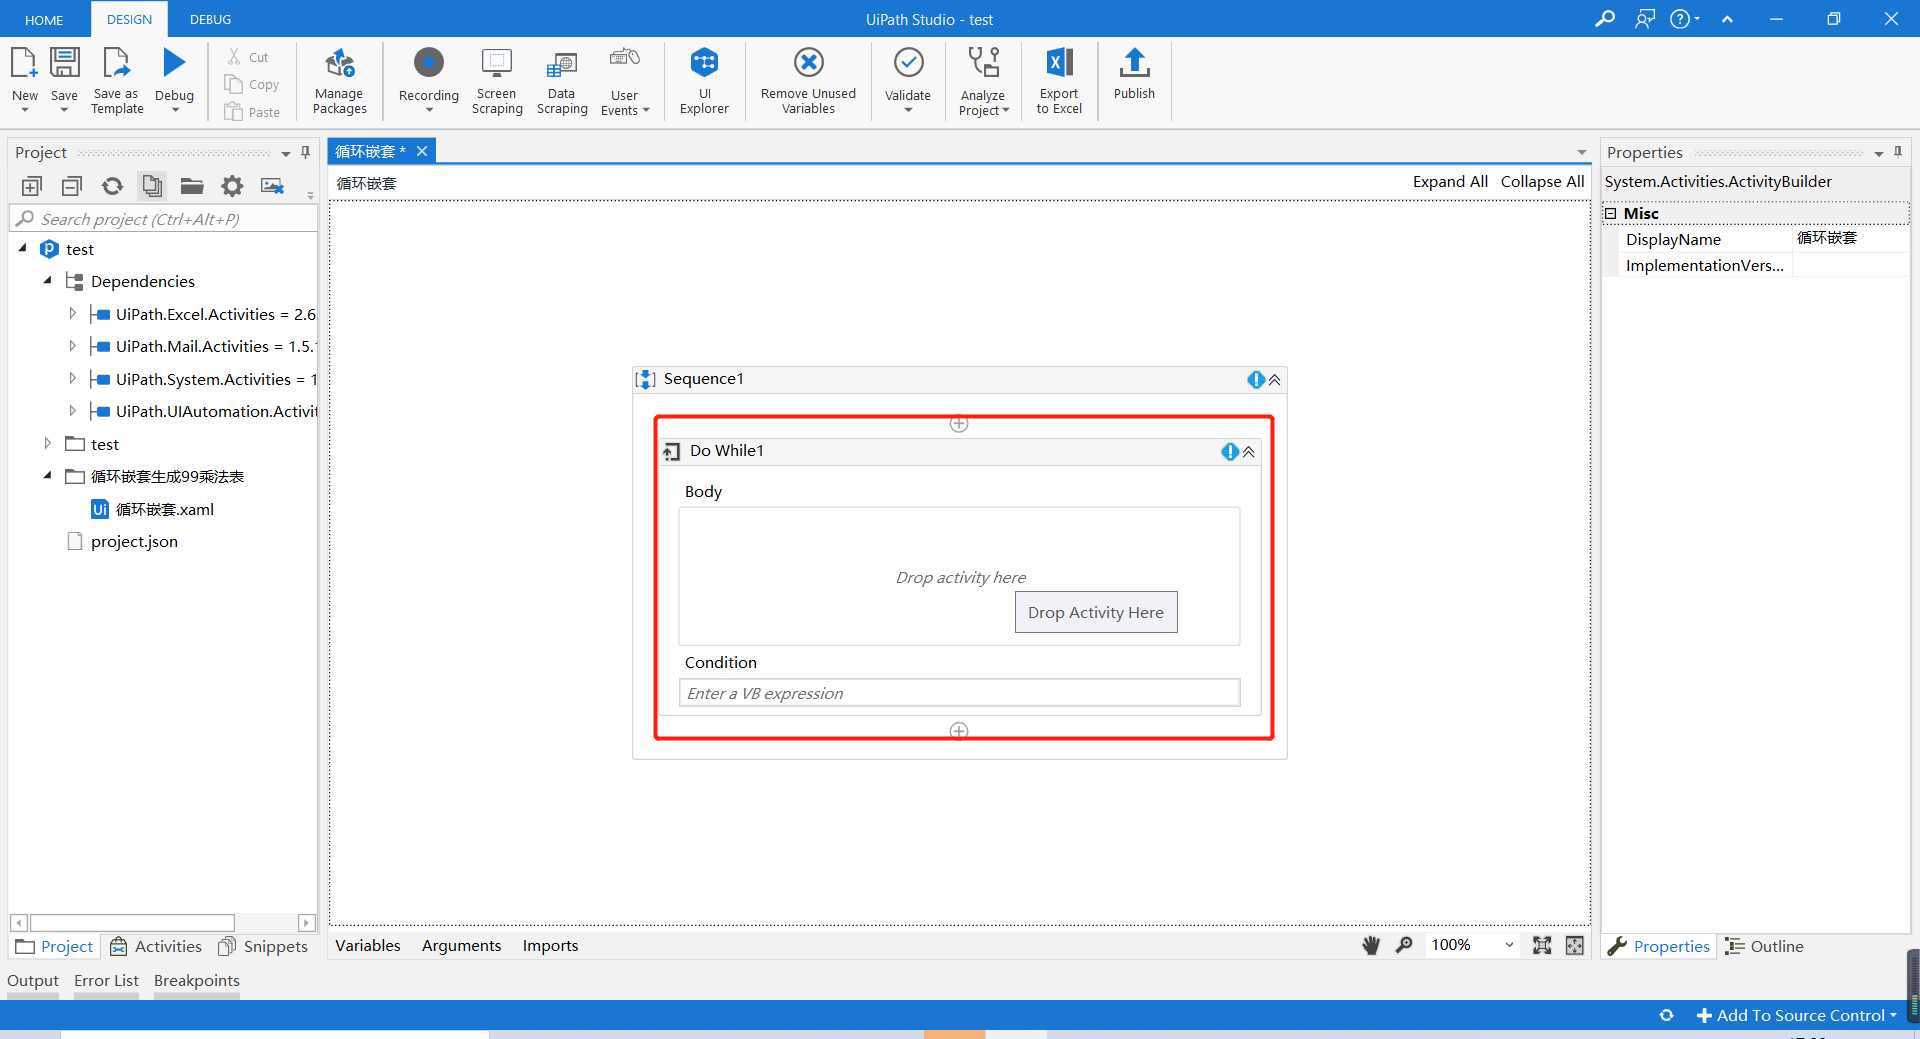Click the Sequence1 warning icon
The image size is (1920, 1039).
click(x=1256, y=380)
